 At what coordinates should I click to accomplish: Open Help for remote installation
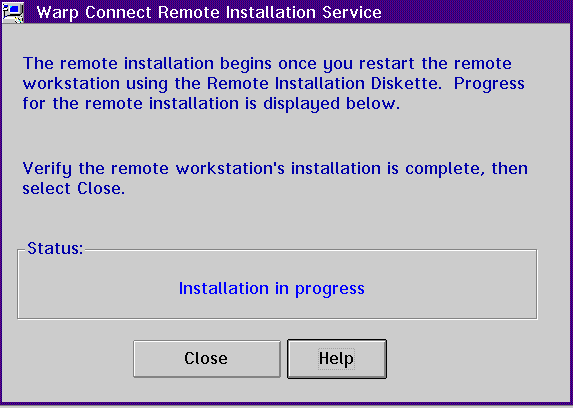337,359
